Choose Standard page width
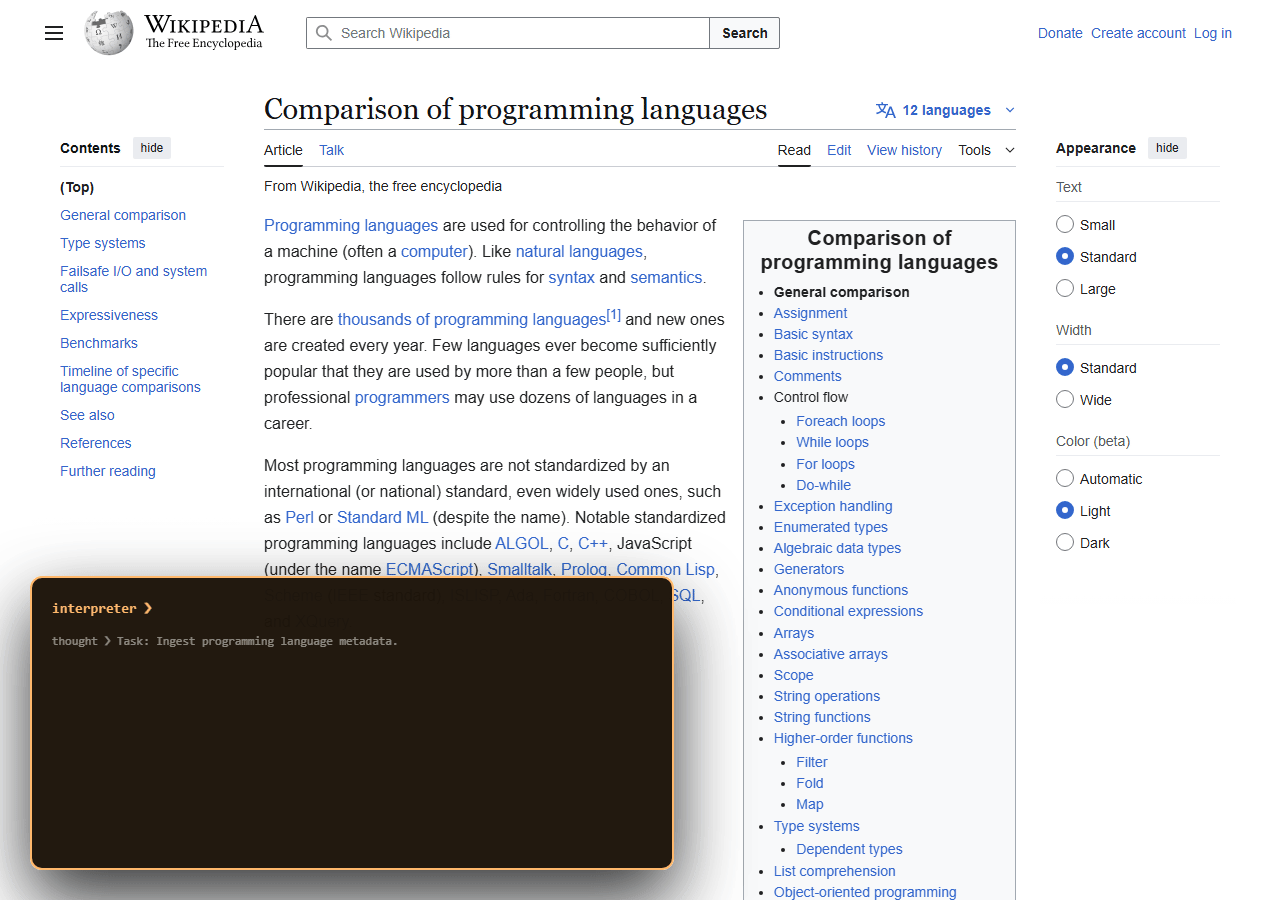The image size is (1280, 900). tap(1065, 368)
